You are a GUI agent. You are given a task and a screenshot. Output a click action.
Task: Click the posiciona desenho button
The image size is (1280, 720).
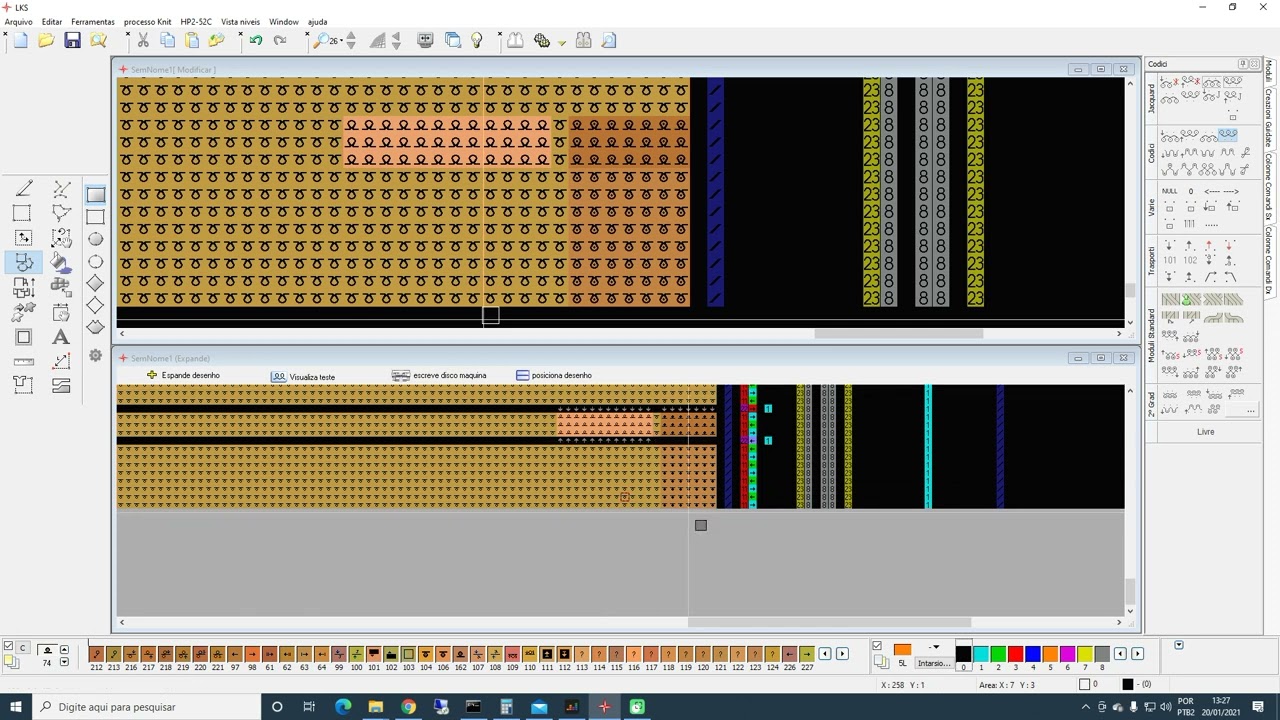(x=554, y=375)
